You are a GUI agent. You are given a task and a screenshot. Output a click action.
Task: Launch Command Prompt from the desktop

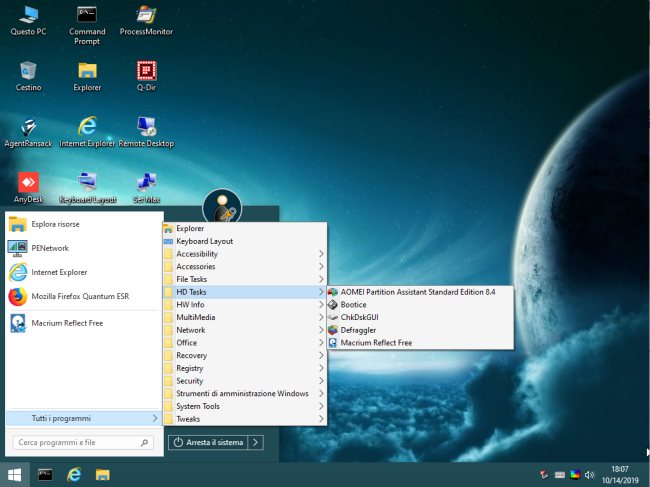coord(87,25)
